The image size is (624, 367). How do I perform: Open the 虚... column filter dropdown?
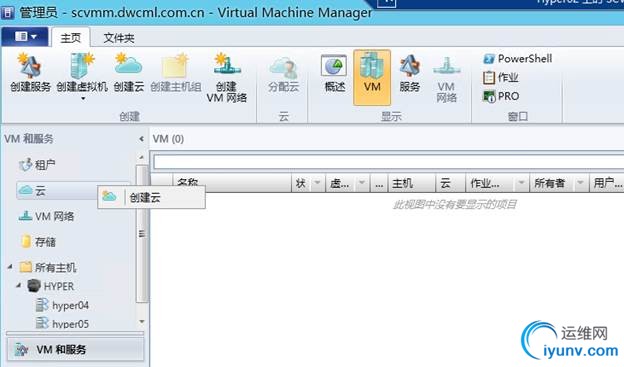click(362, 183)
